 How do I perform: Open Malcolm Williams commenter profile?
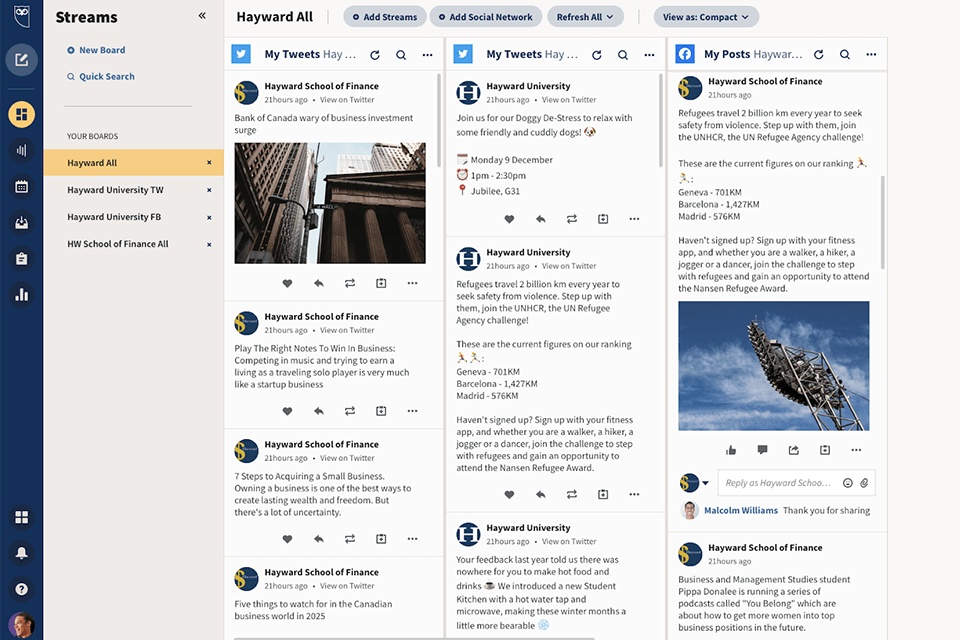coord(741,510)
